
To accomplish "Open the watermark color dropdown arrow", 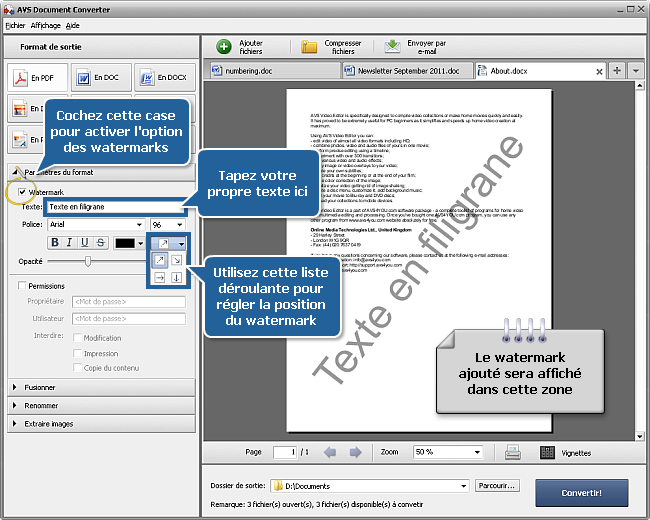I will point(141,243).
